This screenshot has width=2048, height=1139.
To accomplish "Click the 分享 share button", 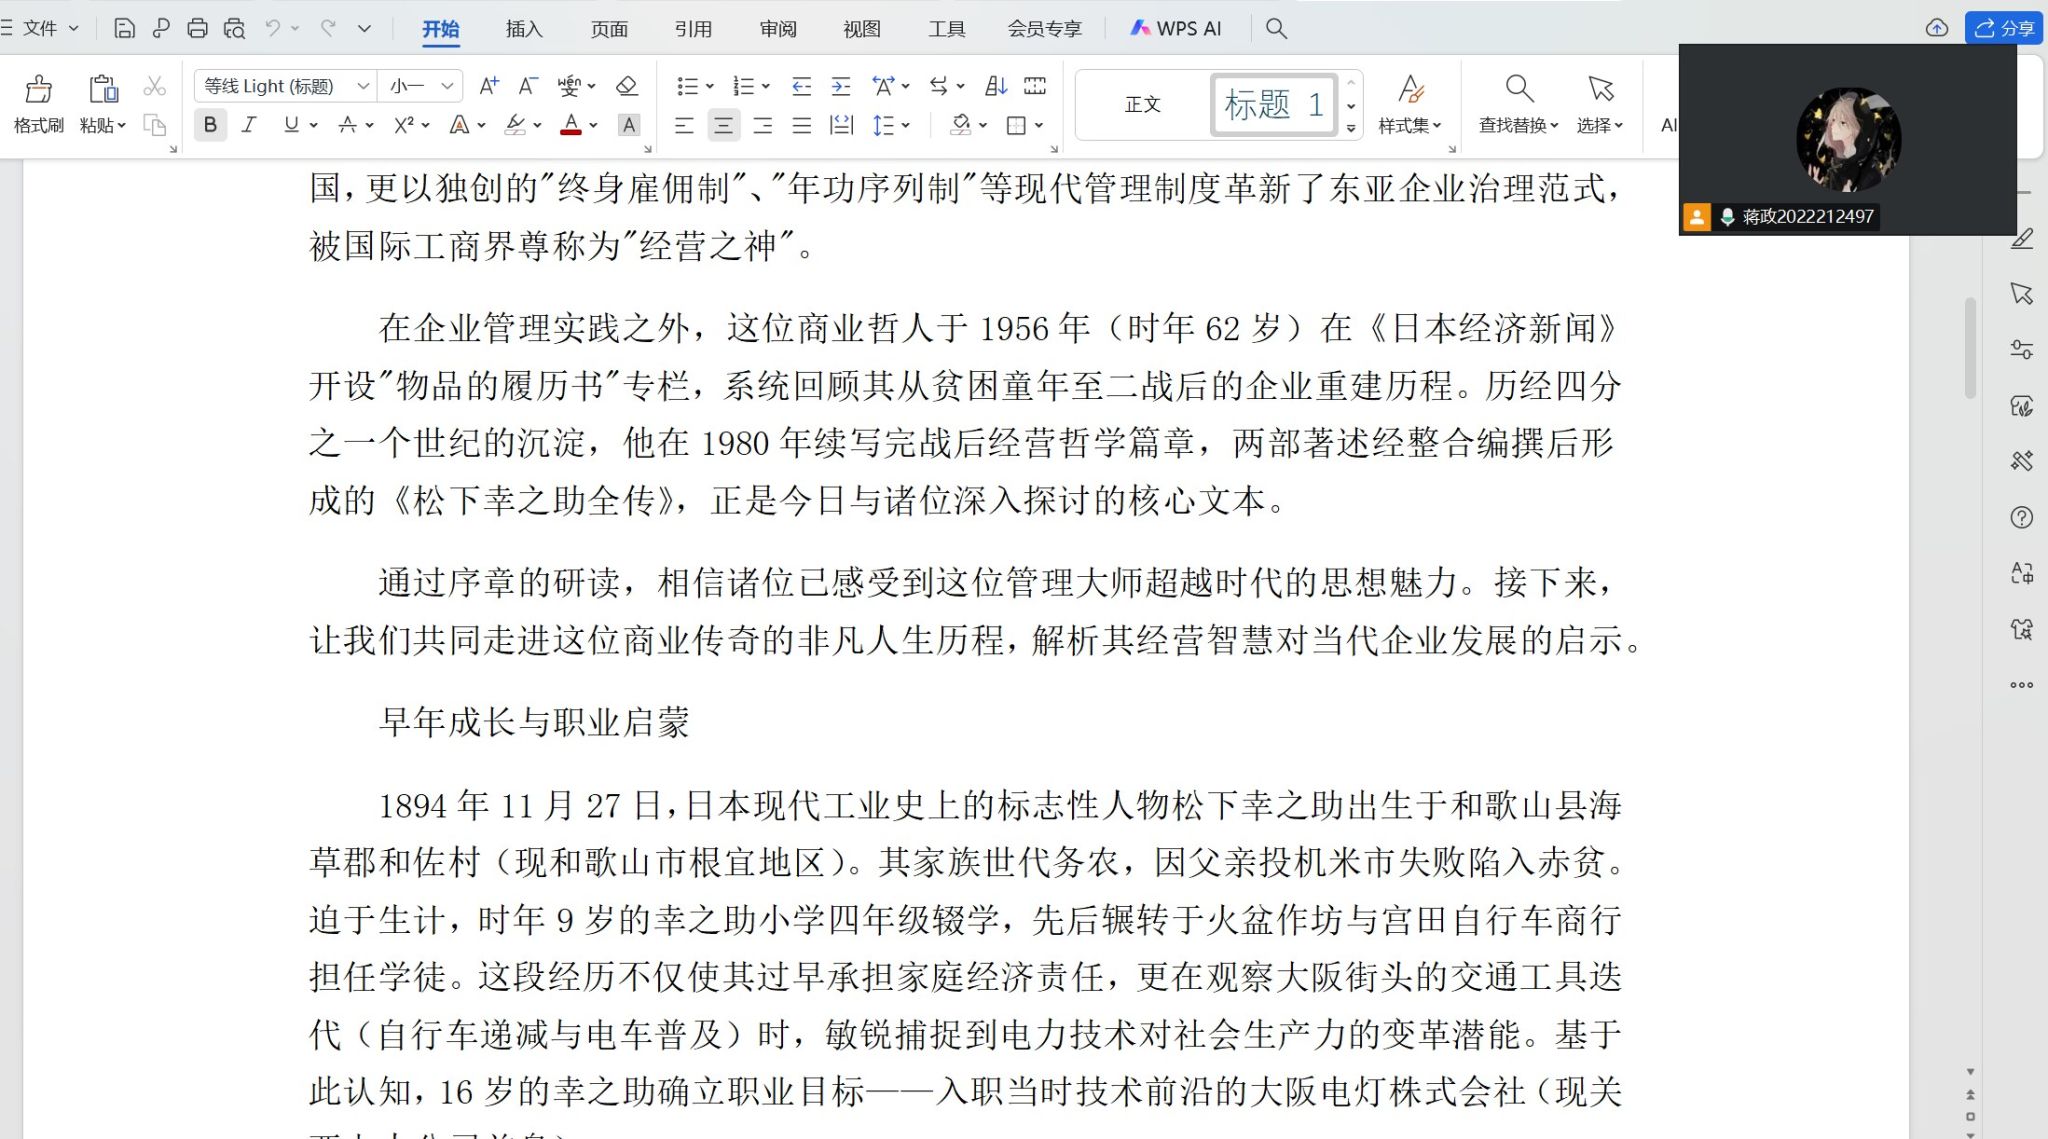I will 2004,28.
